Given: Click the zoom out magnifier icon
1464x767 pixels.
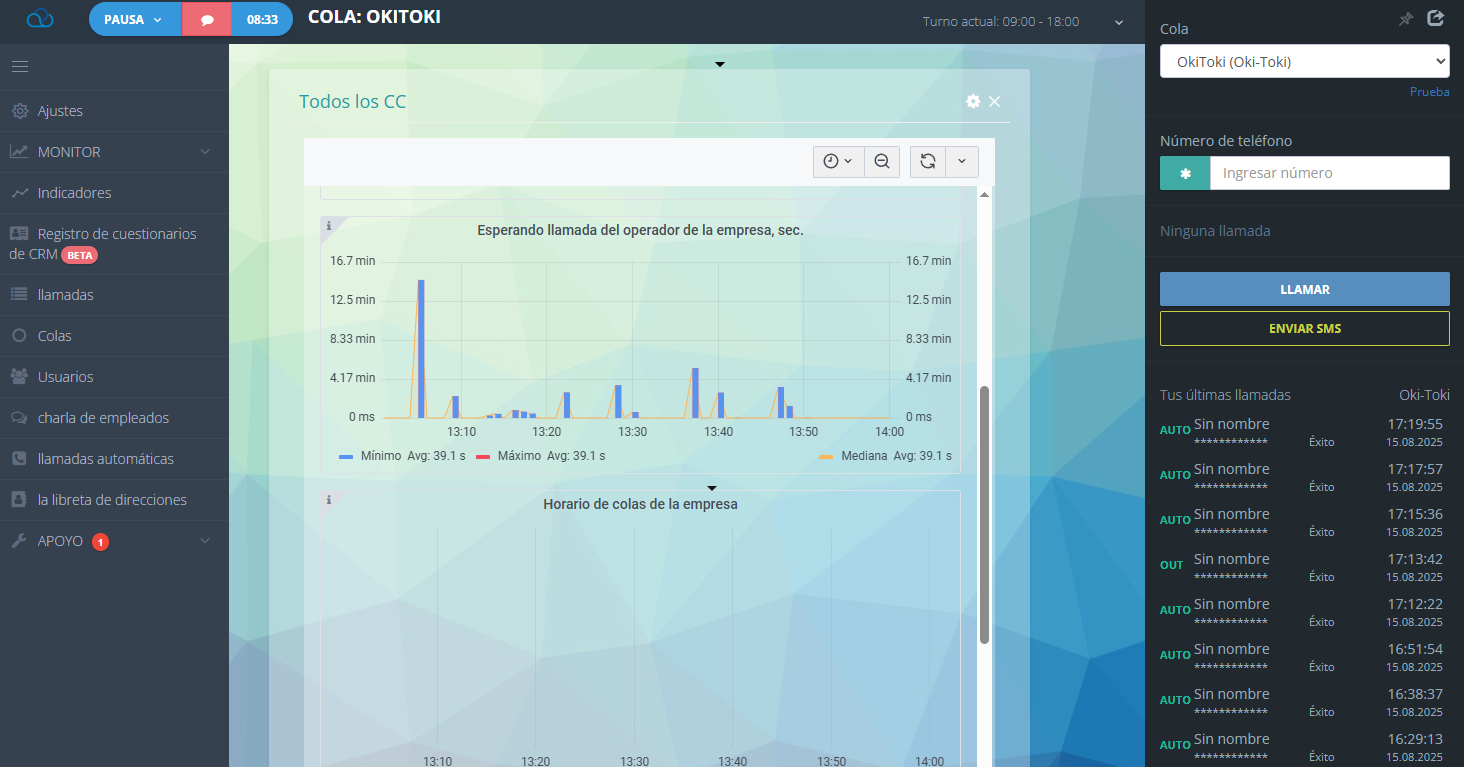Looking at the screenshot, I should 881,161.
